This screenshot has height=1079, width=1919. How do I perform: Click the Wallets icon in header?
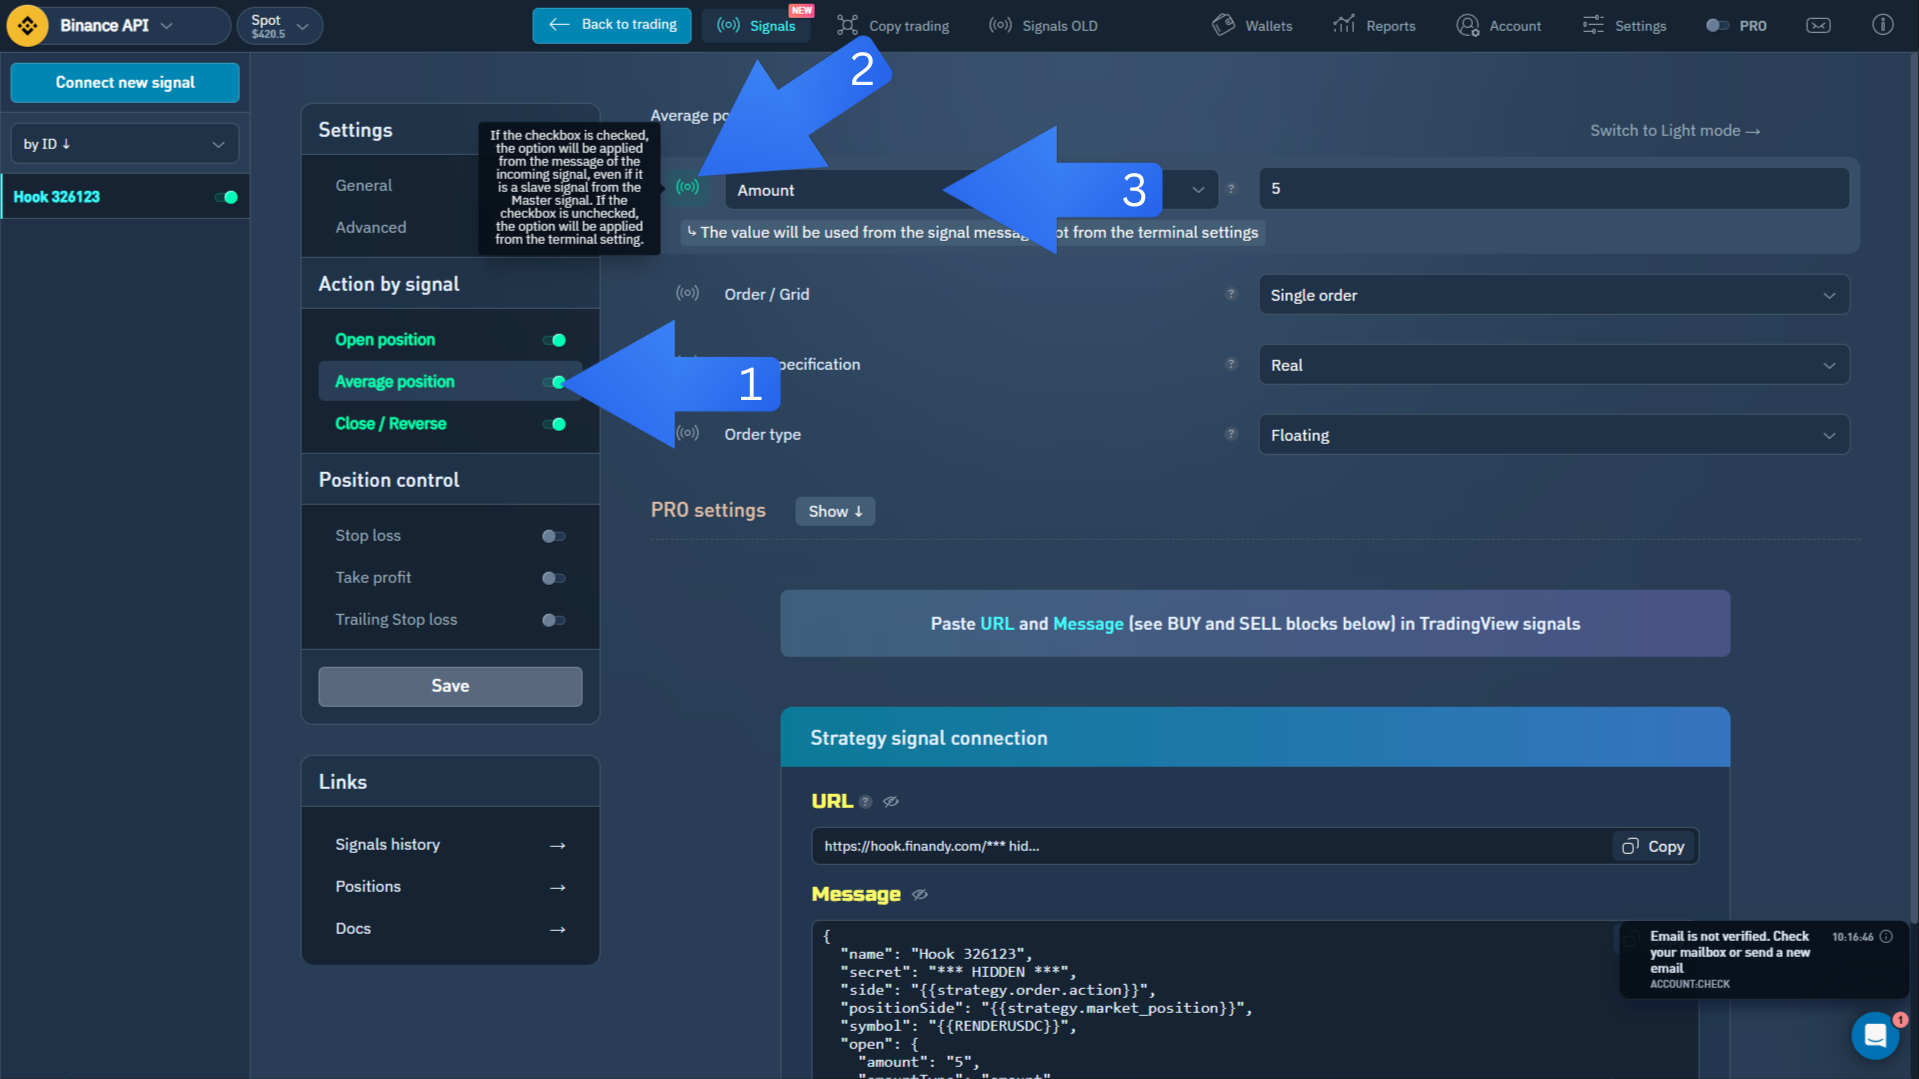pyautogui.click(x=1223, y=25)
